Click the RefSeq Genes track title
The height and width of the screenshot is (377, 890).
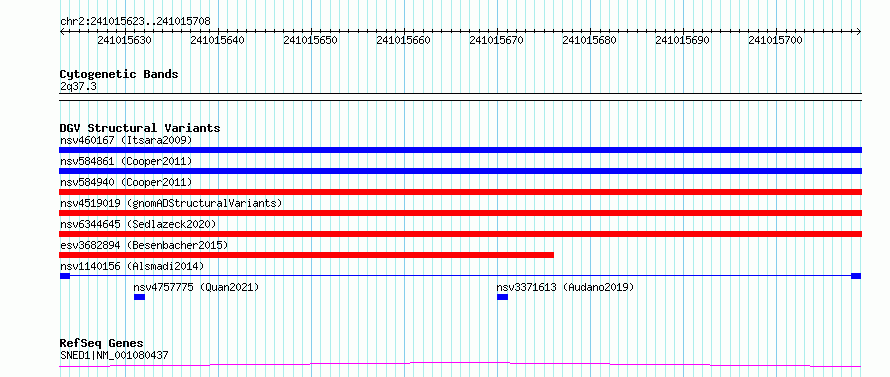click(101, 344)
